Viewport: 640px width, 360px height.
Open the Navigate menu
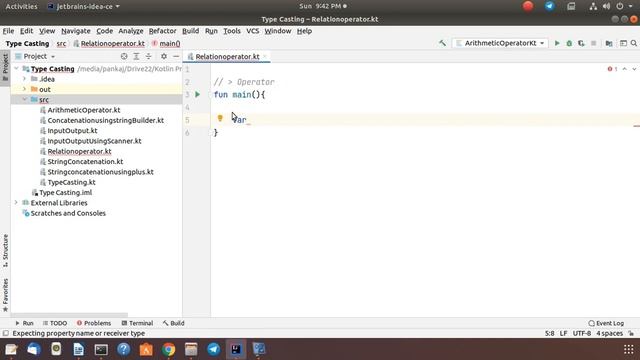76,31
